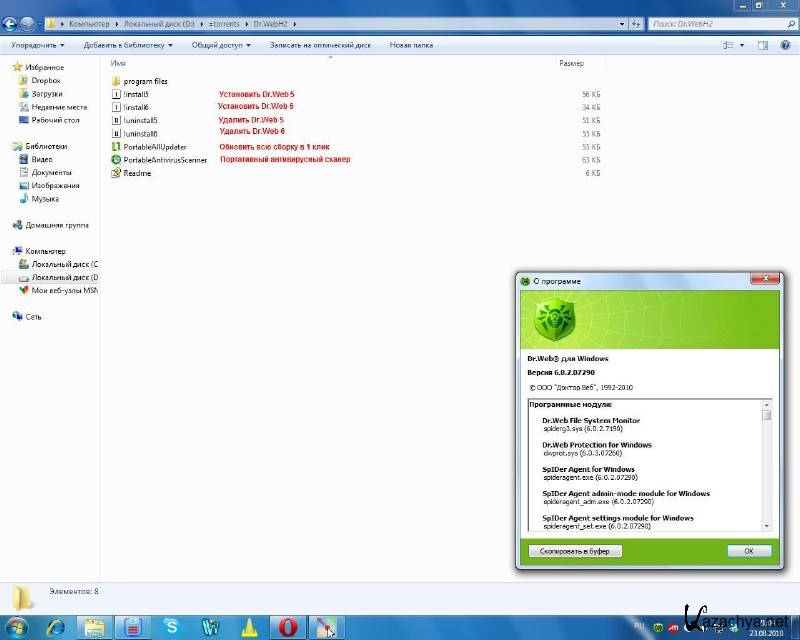800x640 pixels.
Task: Click the Windows Start orb
Action: [17, 627]
